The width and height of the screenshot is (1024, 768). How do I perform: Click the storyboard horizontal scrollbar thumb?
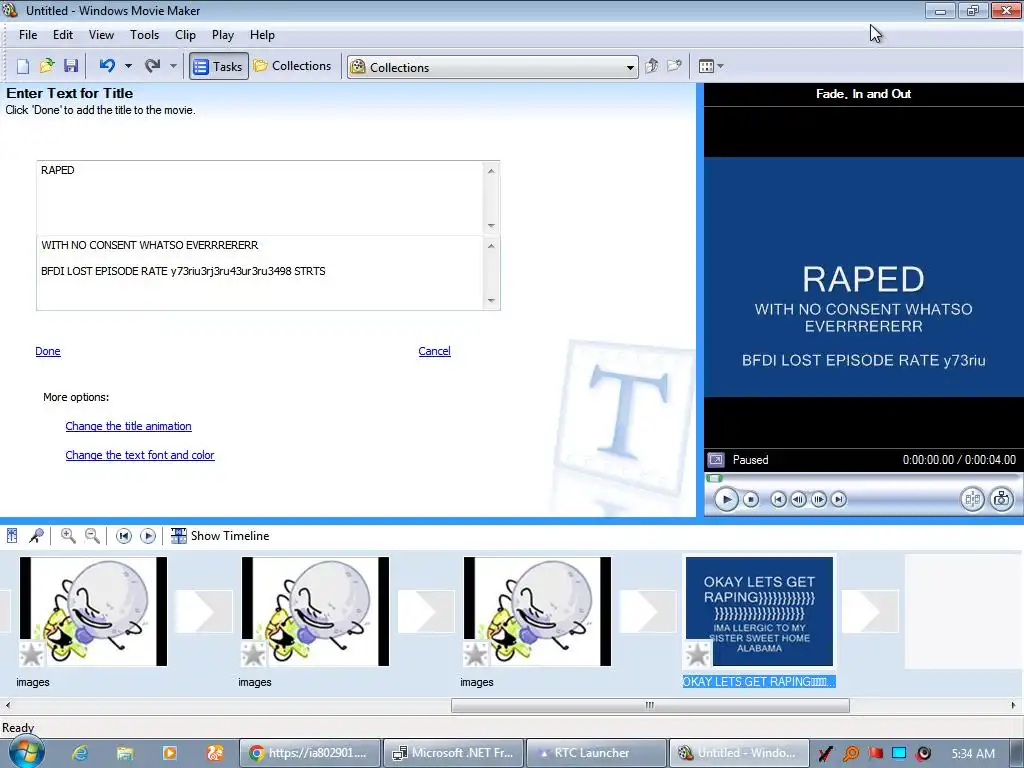coord(650,705)
